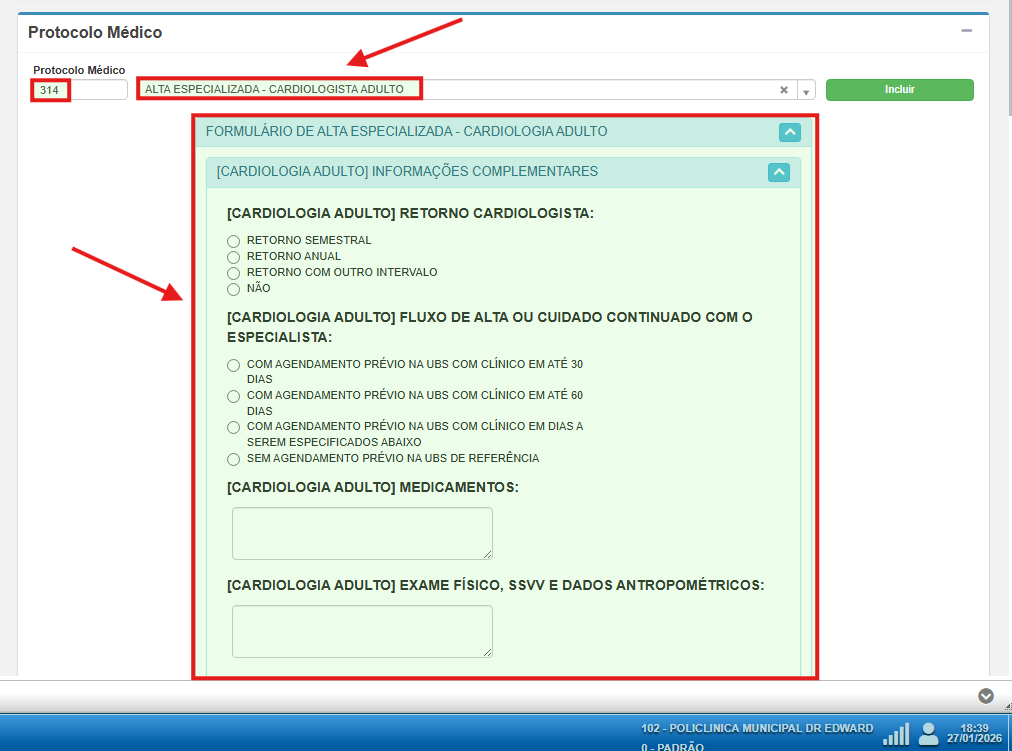Focus the Medicamentos text area
Image resolution: width=1012 pixels, height=751 pixels.
[362, 533]
